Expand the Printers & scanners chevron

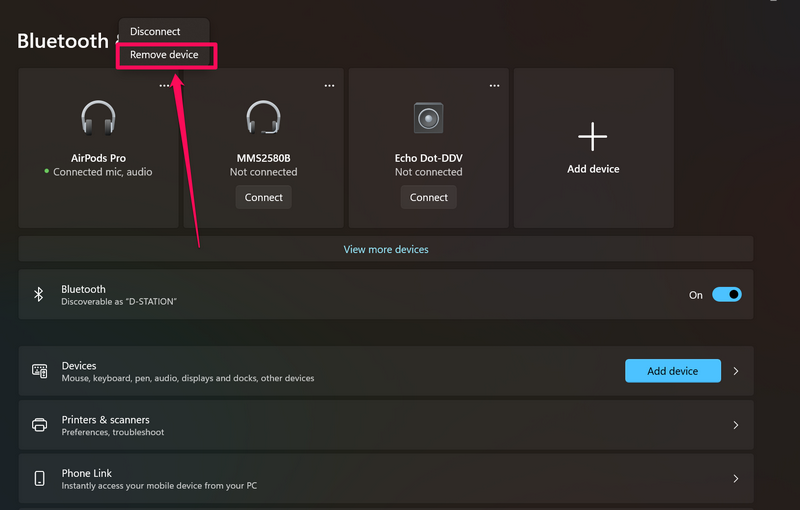click(736, 425)
